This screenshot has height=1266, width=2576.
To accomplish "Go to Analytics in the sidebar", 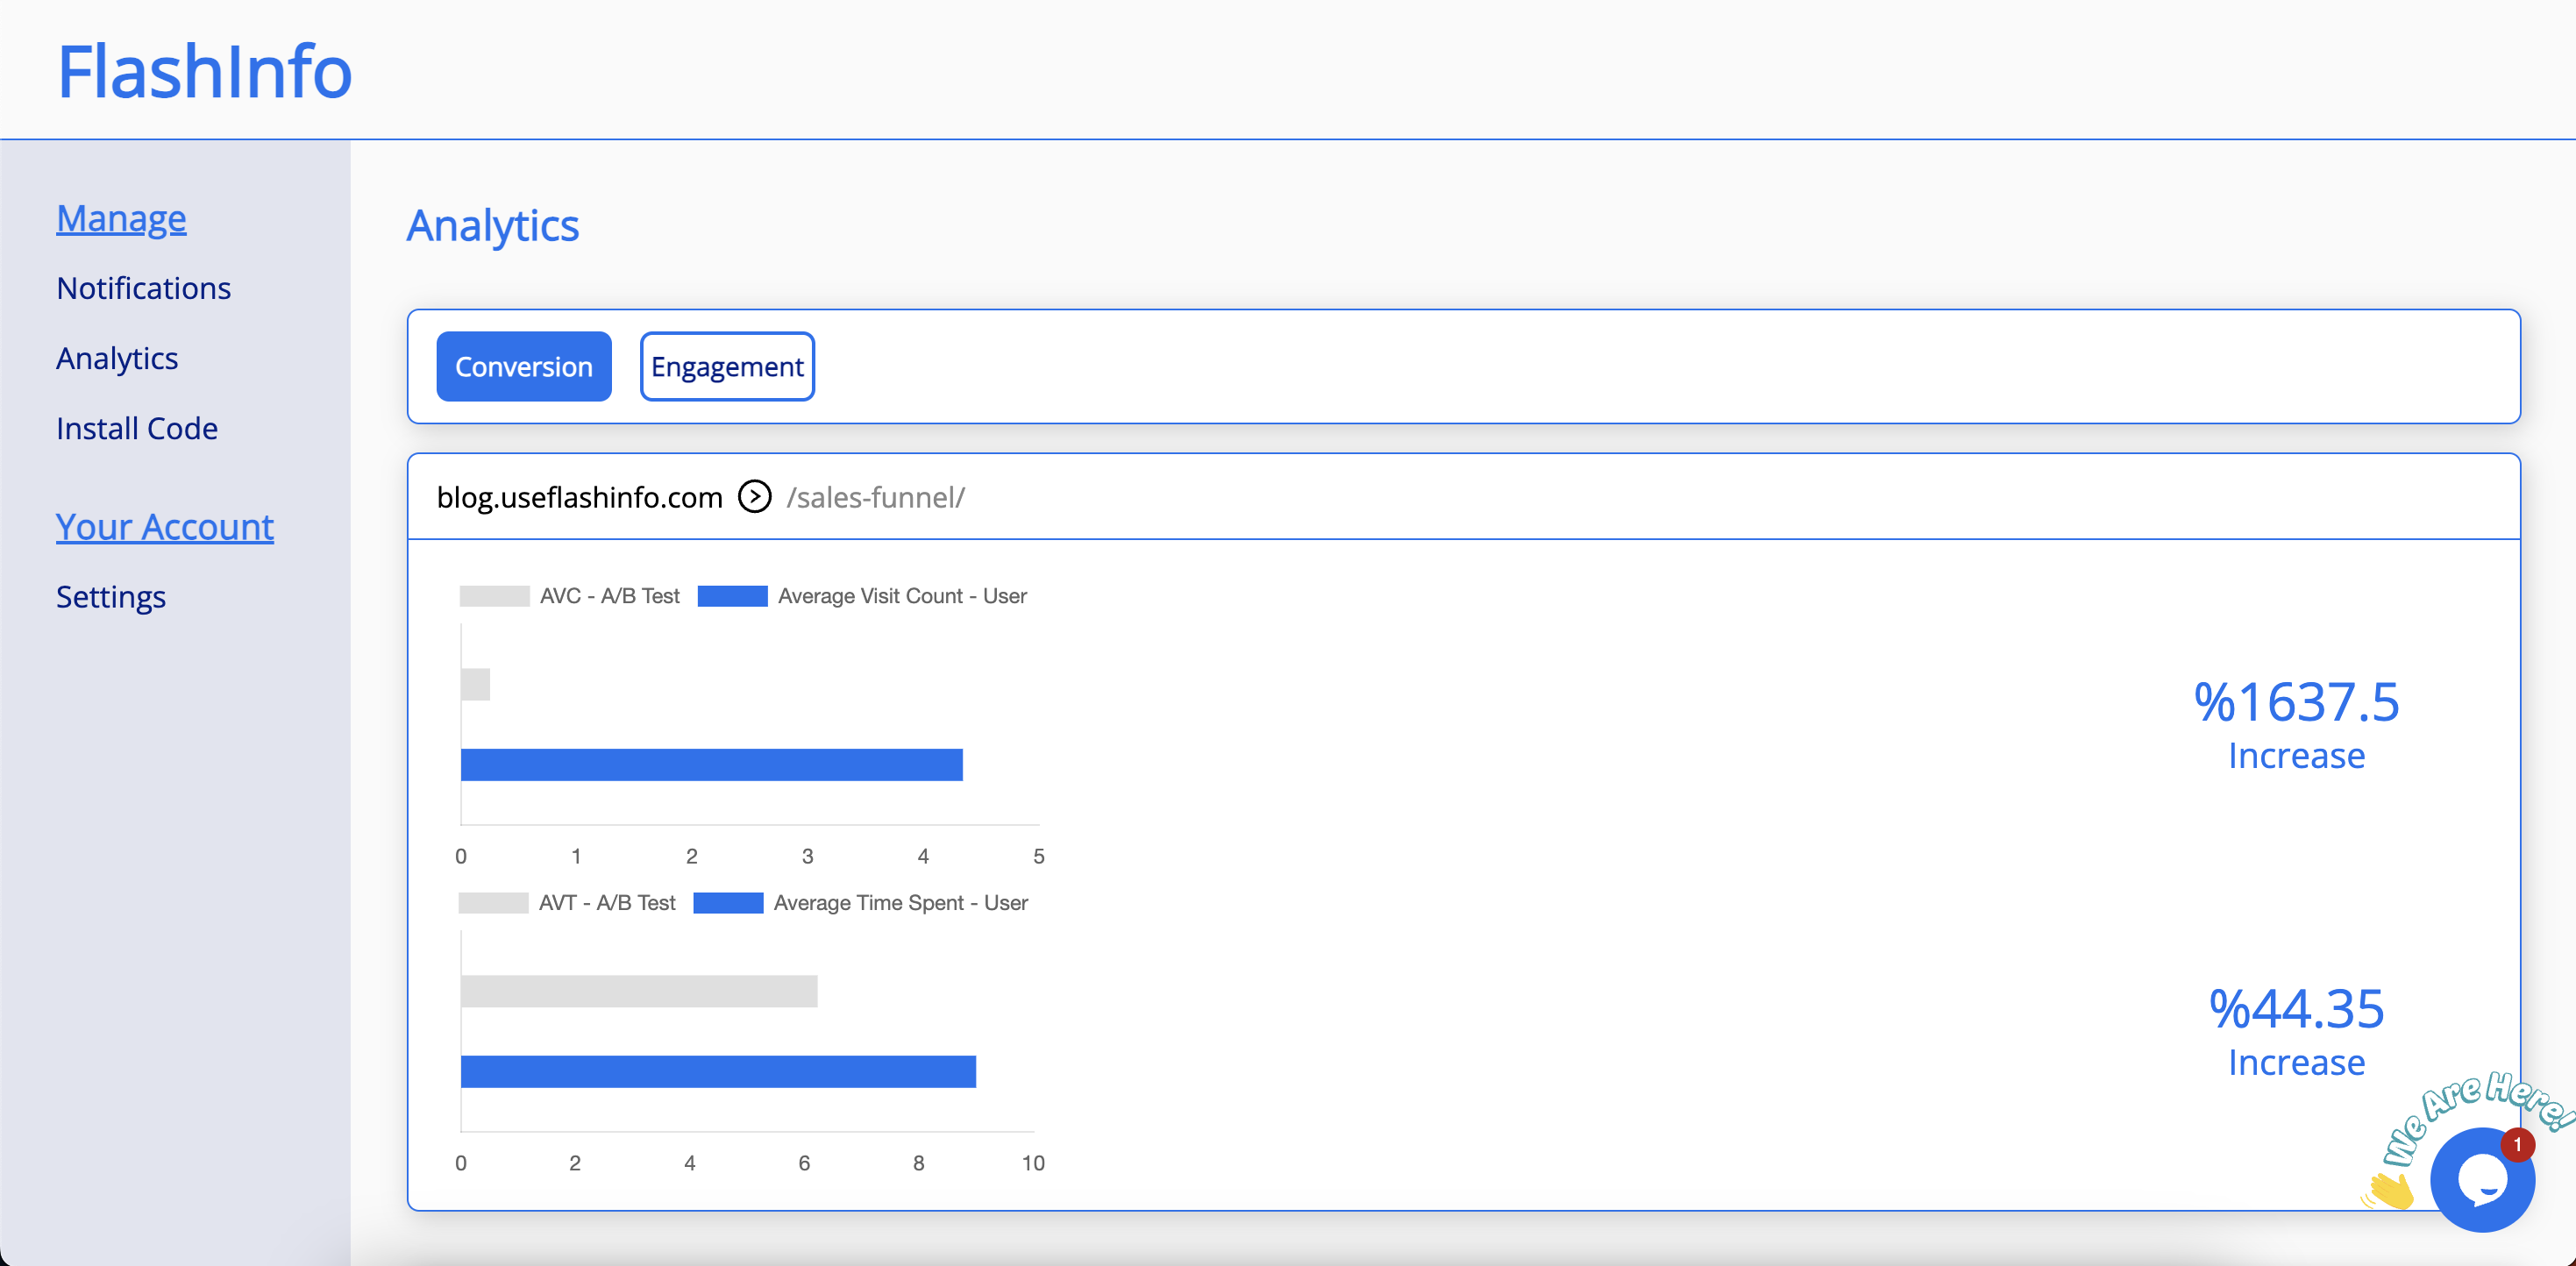I will tap(117, 358).
